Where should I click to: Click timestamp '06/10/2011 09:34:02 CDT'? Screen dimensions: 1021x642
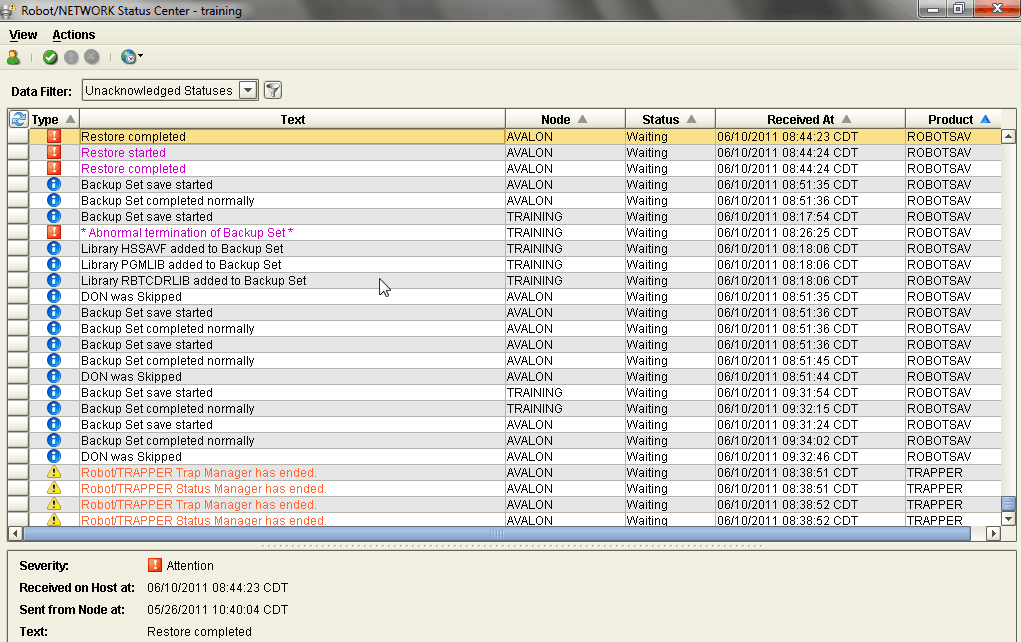(x=787, y=441)
